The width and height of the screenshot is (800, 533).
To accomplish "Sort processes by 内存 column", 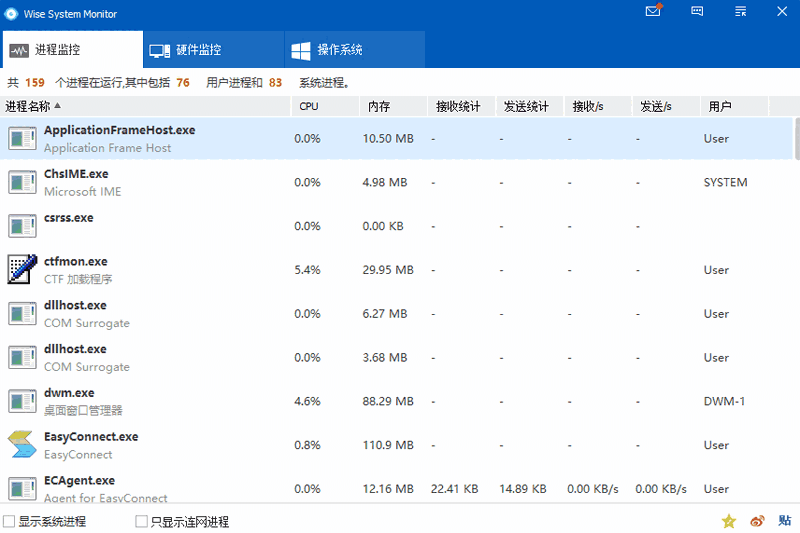I will click(379, 106).
